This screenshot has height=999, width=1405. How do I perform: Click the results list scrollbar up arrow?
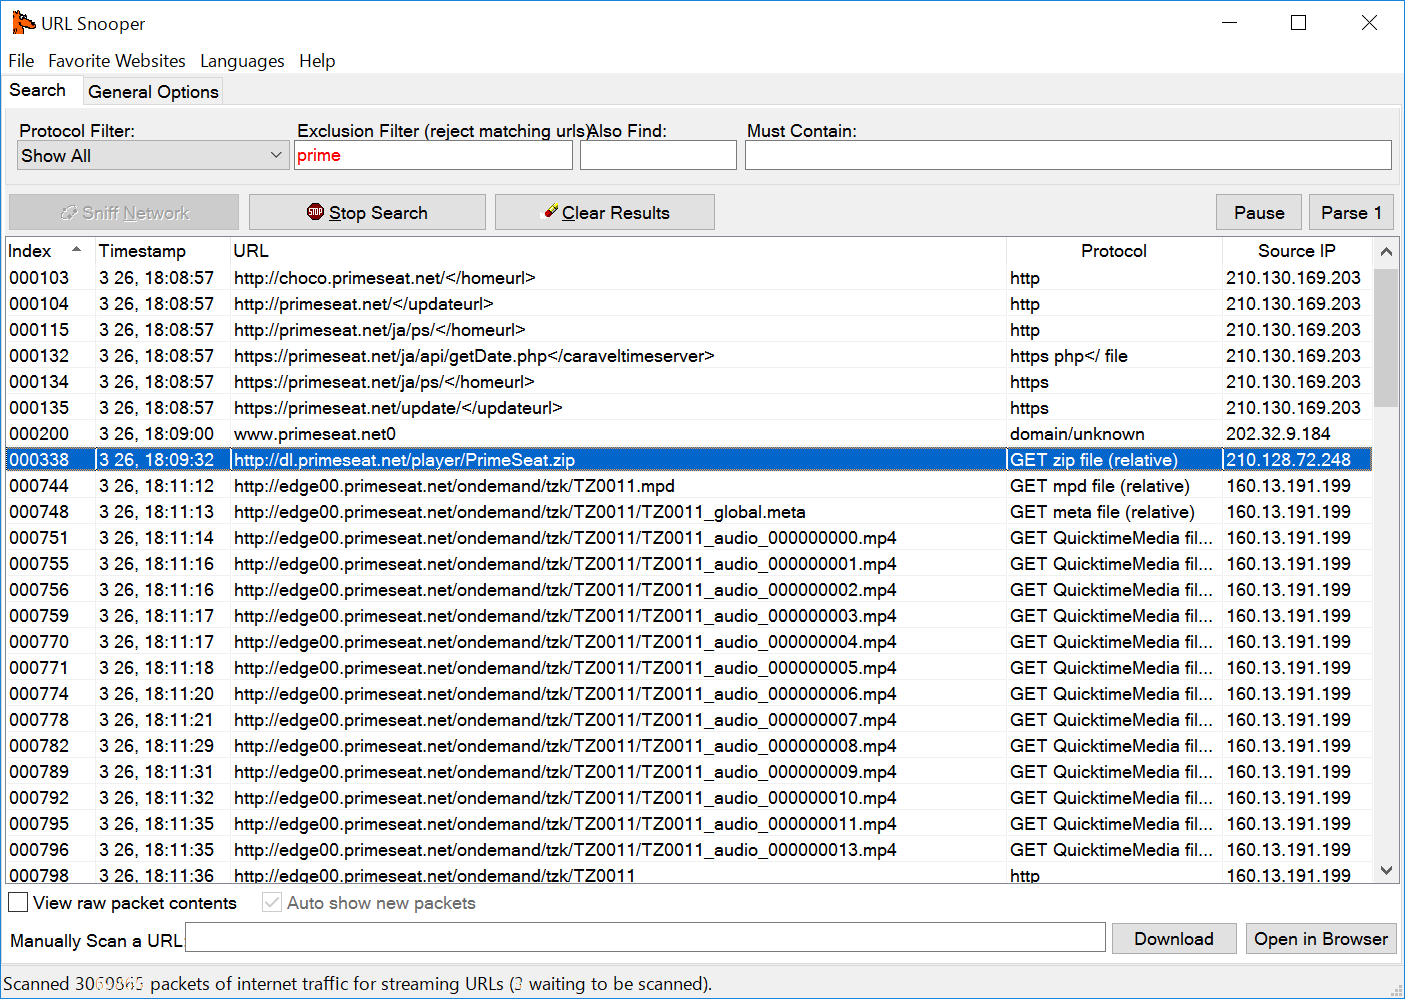click(x=1386, y=251)
